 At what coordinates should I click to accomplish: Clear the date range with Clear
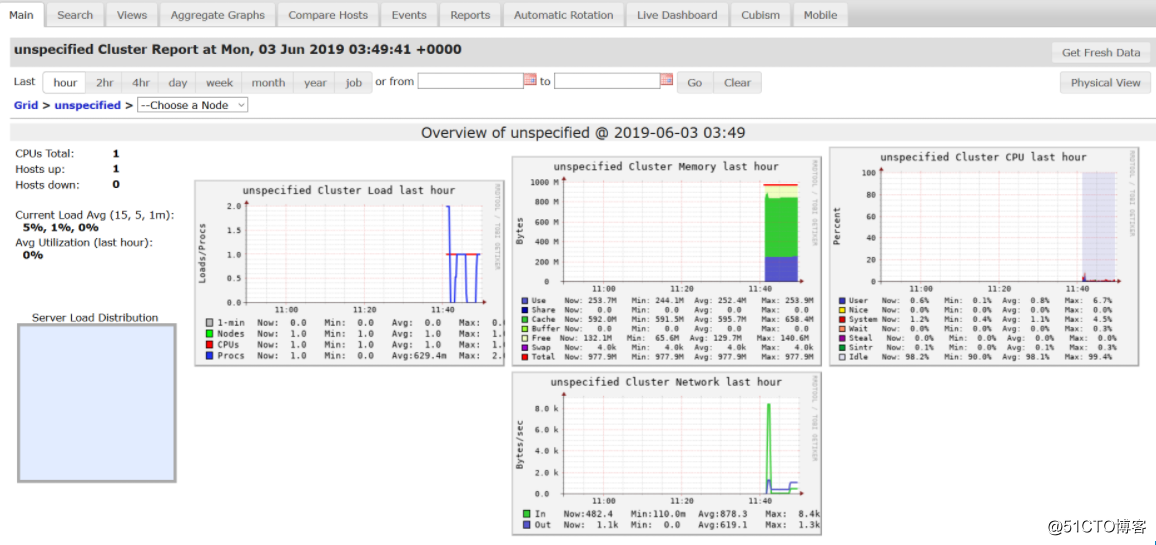pos(737,83)
